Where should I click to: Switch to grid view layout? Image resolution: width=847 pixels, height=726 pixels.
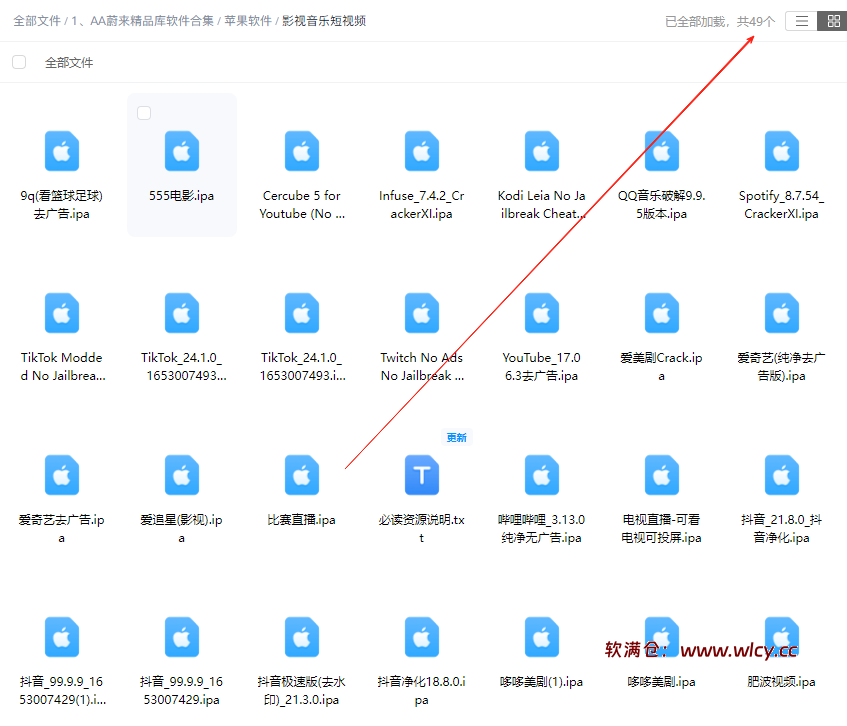[x=832, y=21]
